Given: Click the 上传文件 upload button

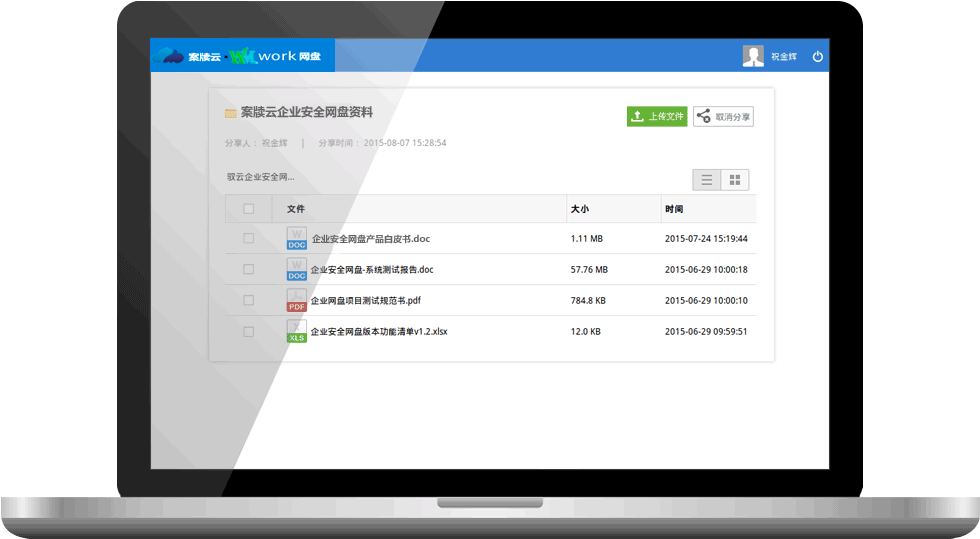Looking at the screenshot, I should [x=657, y=117].
